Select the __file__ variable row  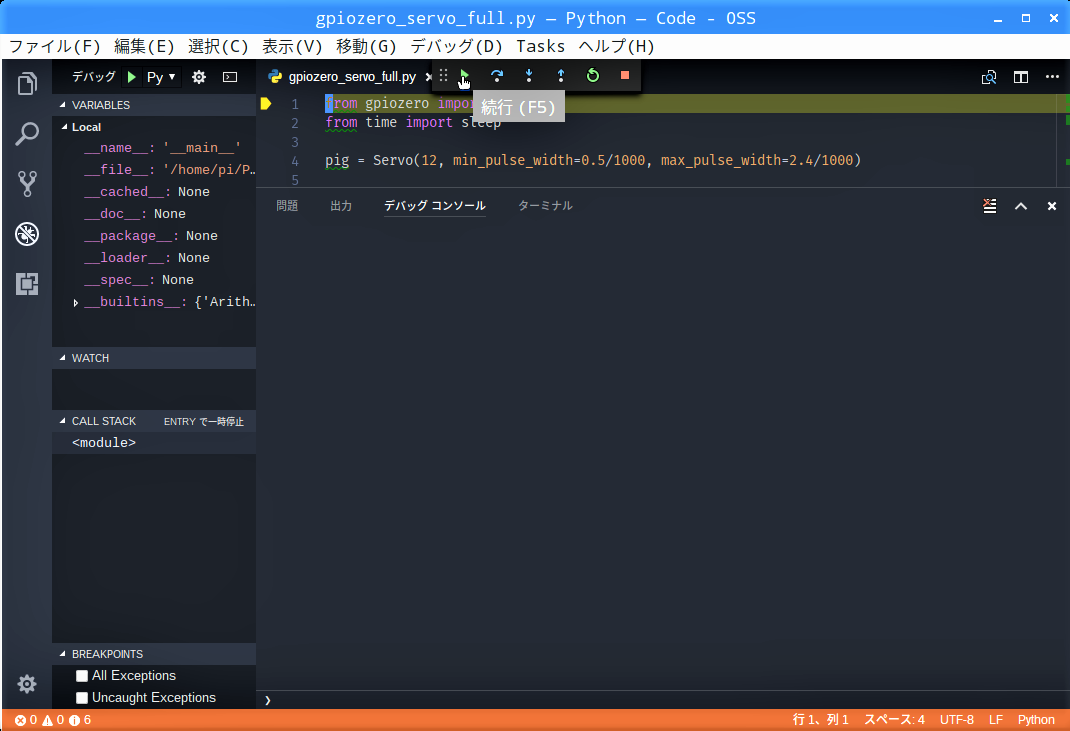154,170
